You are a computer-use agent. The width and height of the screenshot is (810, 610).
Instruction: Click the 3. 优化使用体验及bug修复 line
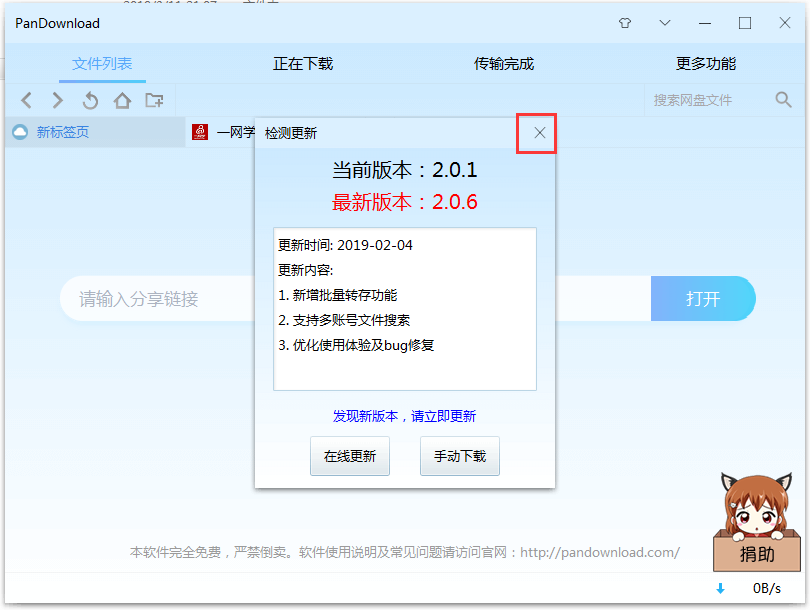[356, 345]
